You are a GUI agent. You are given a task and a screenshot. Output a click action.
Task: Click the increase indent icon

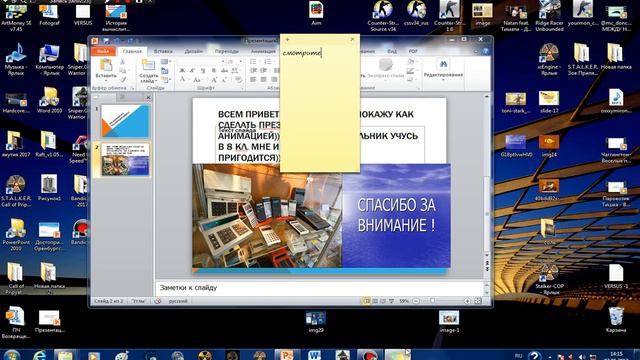click(264, 71)
